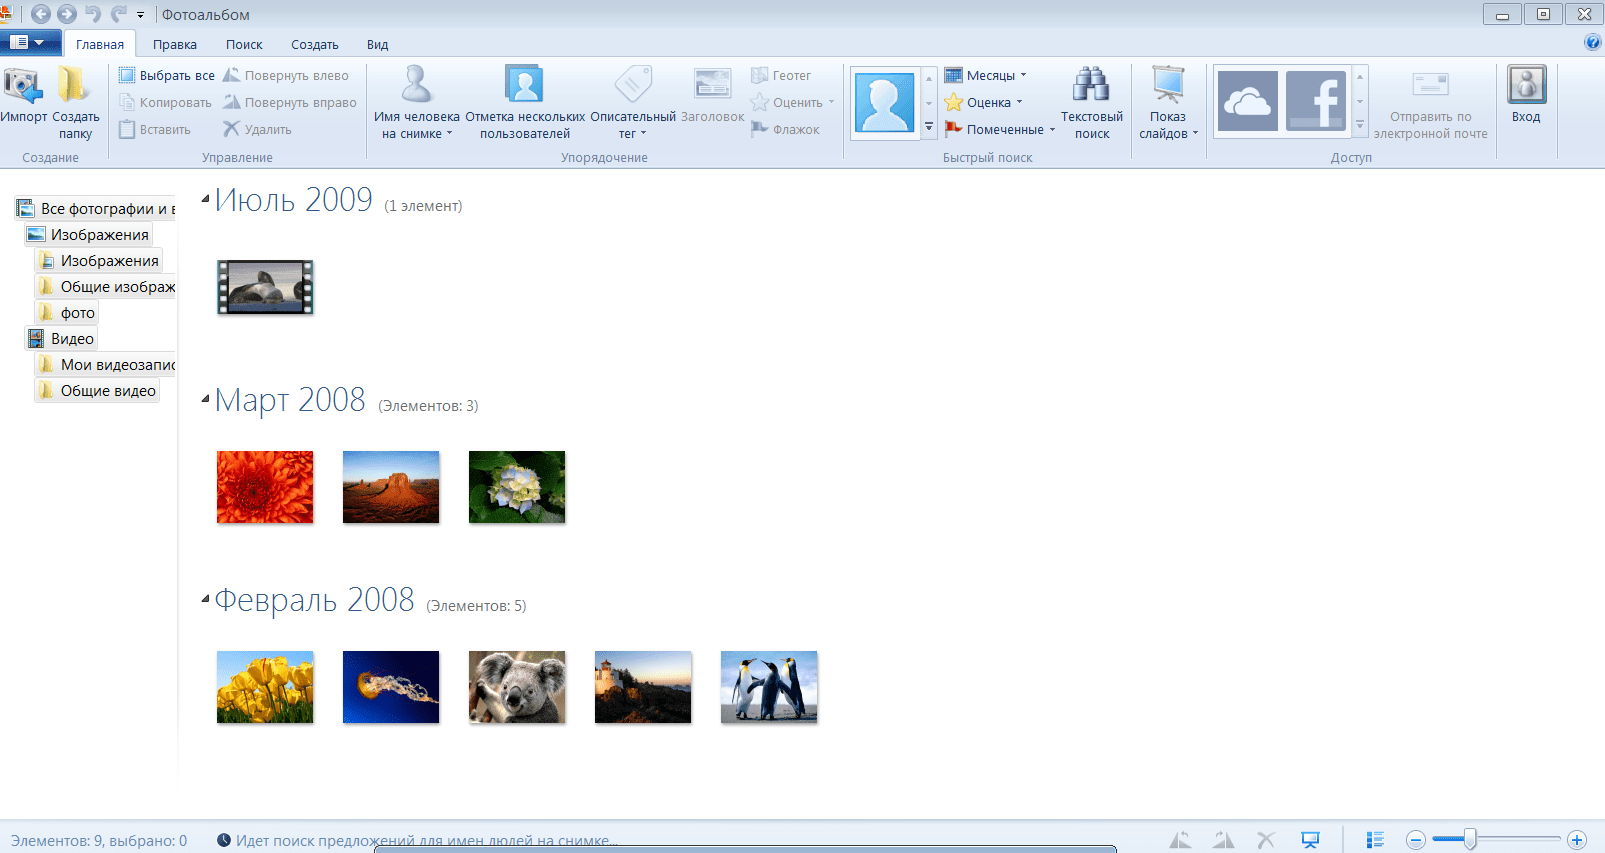Click Send by email icon

pos(1430,84)
